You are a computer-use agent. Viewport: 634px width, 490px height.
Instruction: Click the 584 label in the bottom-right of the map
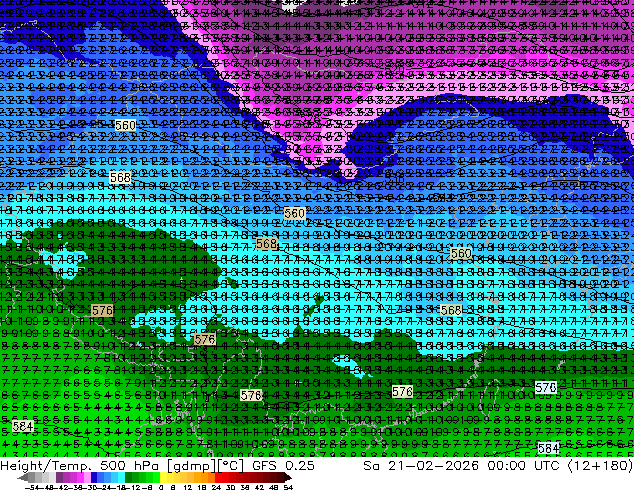coord(548,448)
